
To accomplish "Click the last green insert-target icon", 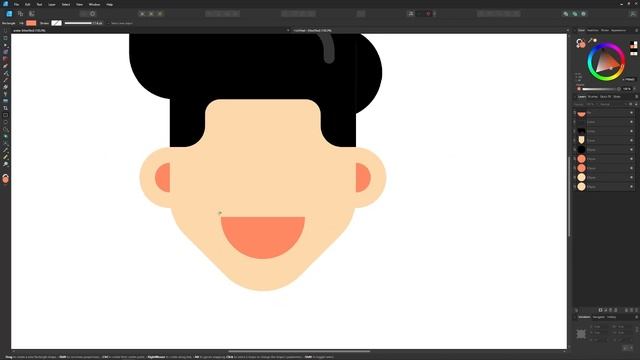I will click(584, 13).
